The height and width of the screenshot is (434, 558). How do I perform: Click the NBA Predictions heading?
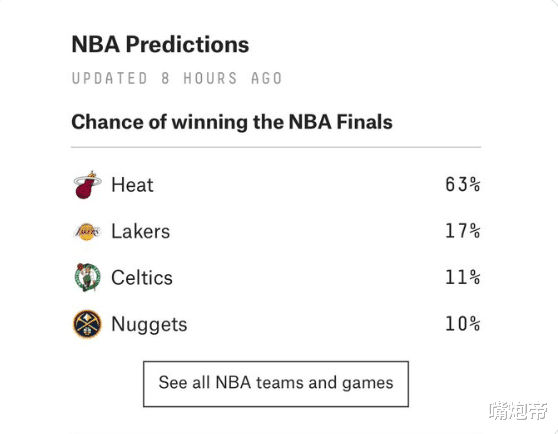click(160, 44)
